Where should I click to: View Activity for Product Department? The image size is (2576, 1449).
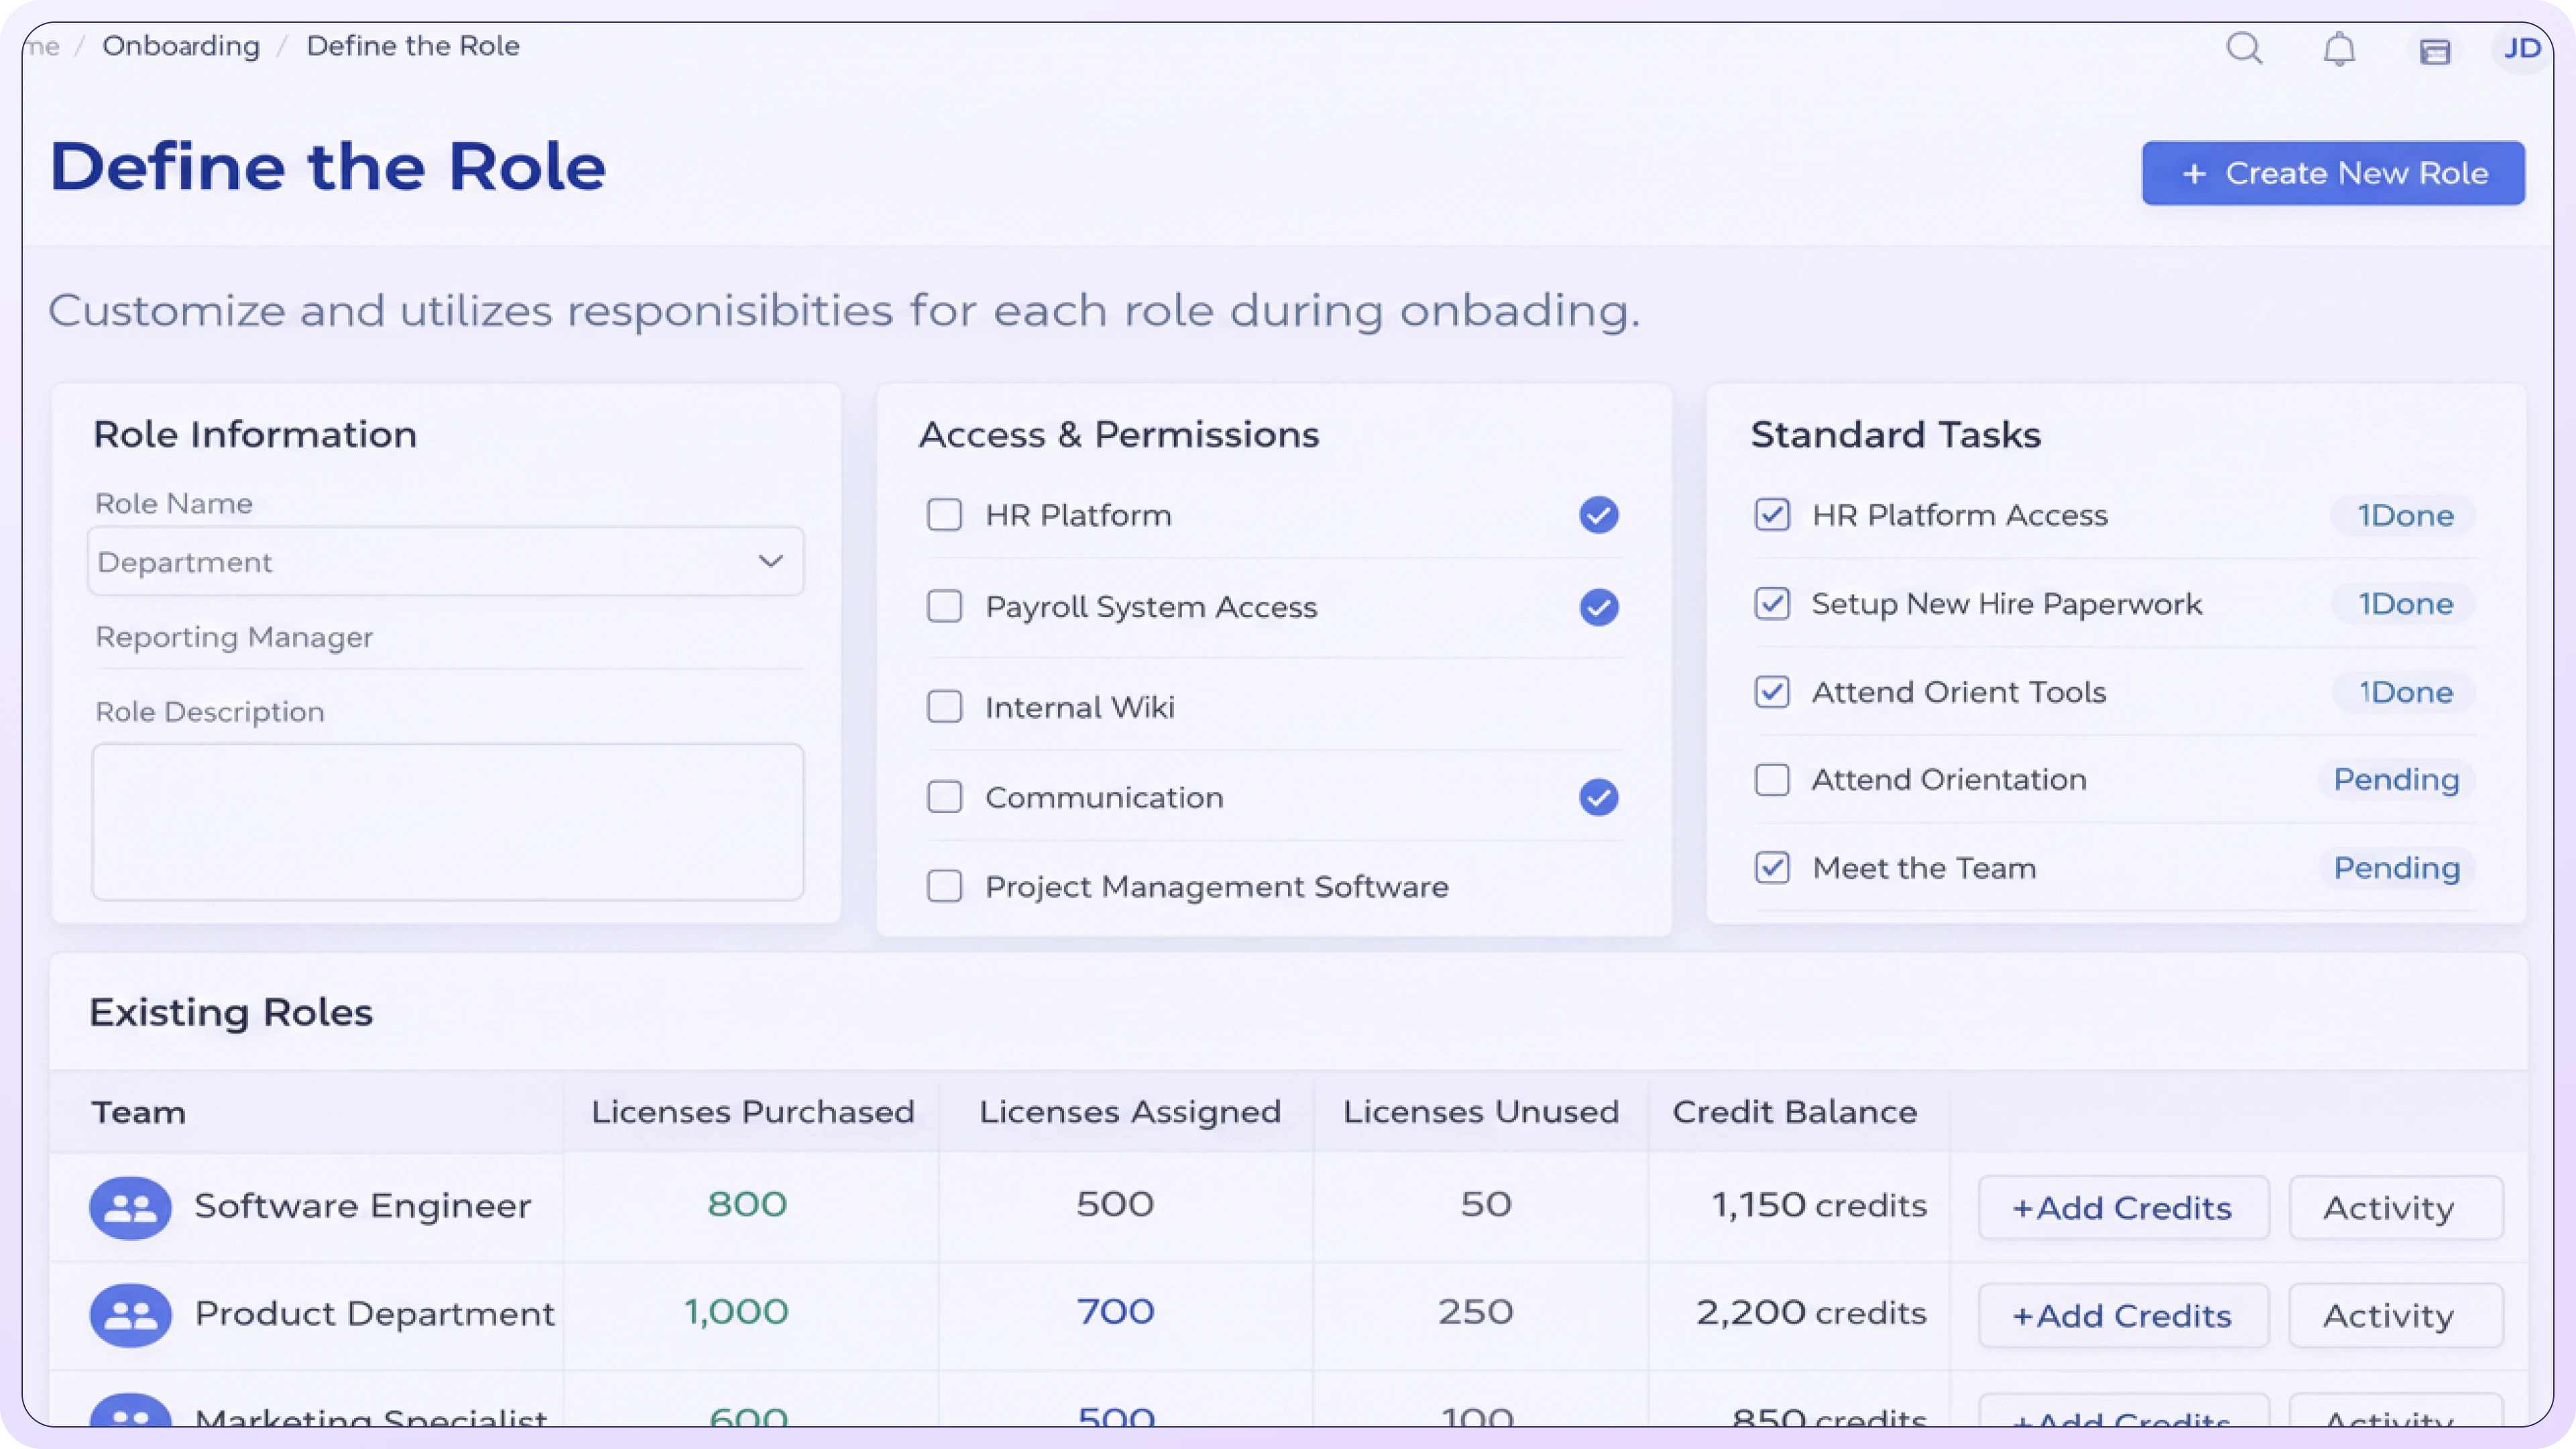click(x=2395, y=1315)
